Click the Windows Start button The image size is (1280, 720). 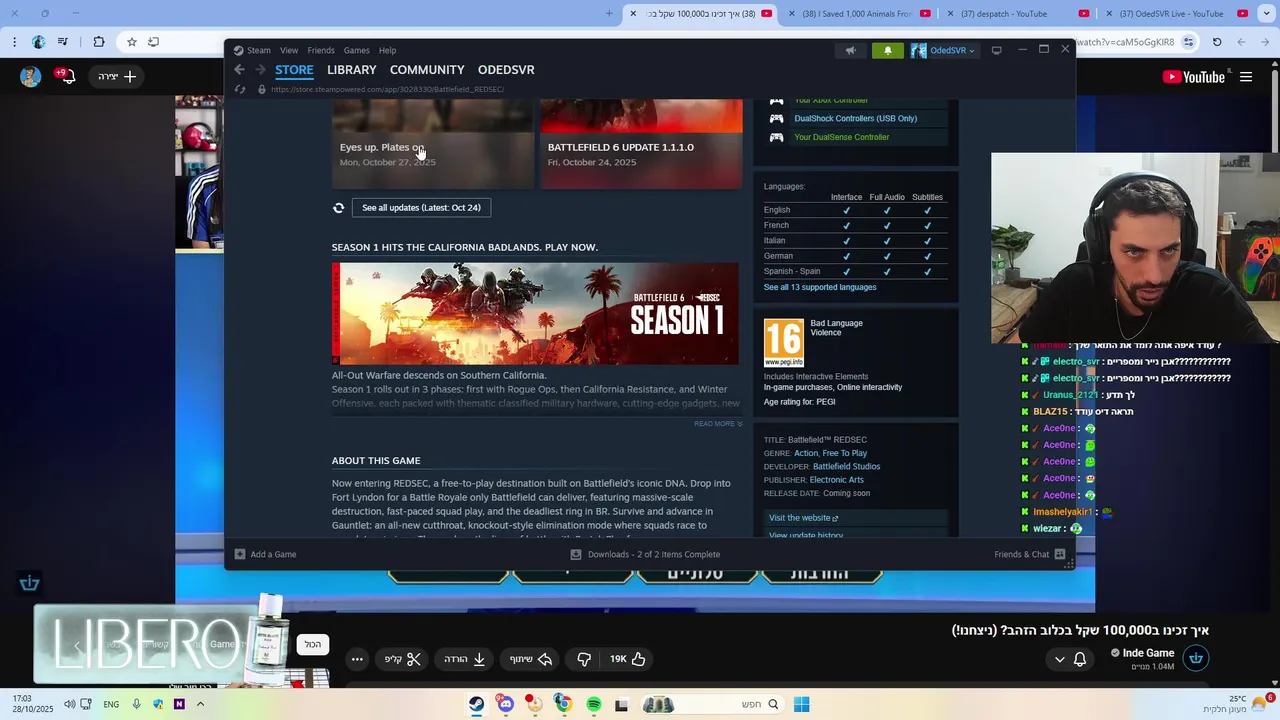click(801, 704)
